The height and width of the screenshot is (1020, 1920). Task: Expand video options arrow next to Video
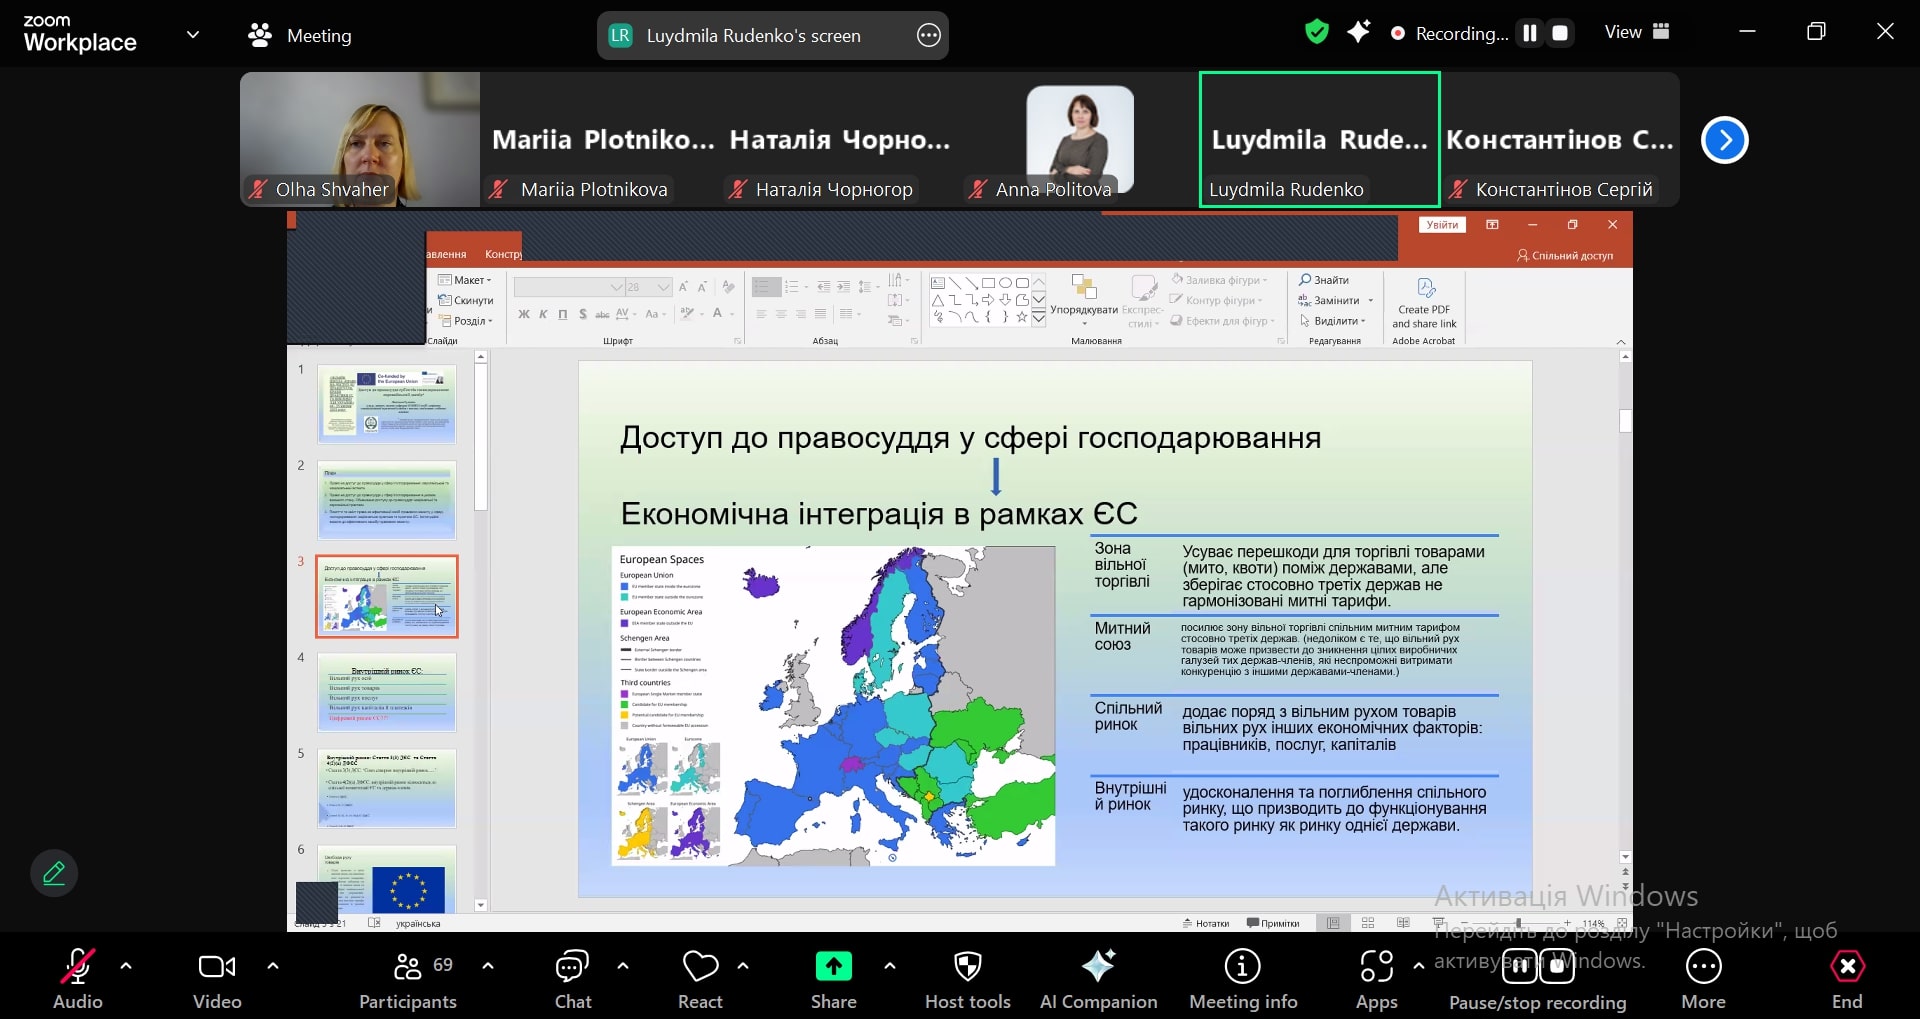point(273,966)
